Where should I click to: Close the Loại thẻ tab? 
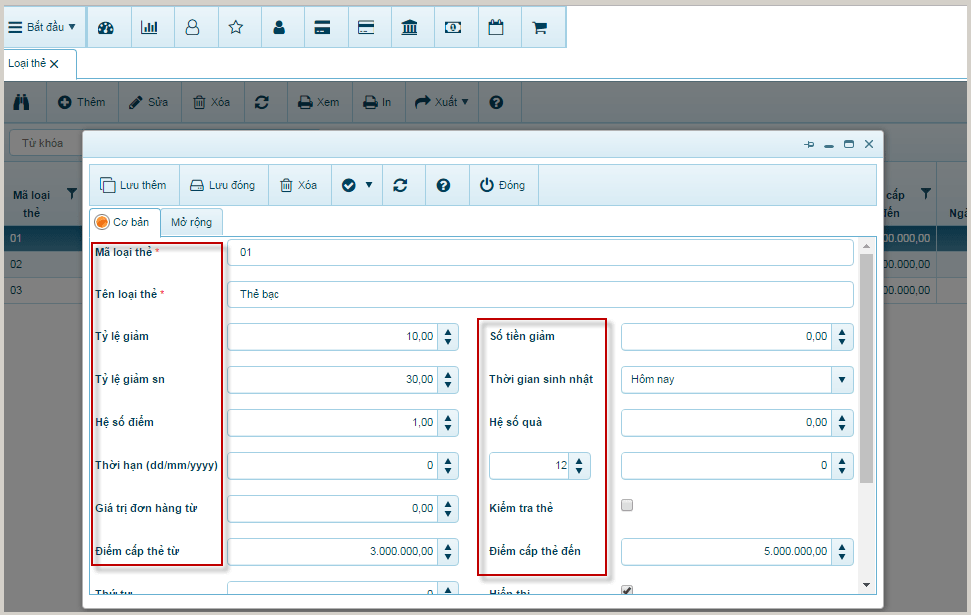[x=54, y=64]
